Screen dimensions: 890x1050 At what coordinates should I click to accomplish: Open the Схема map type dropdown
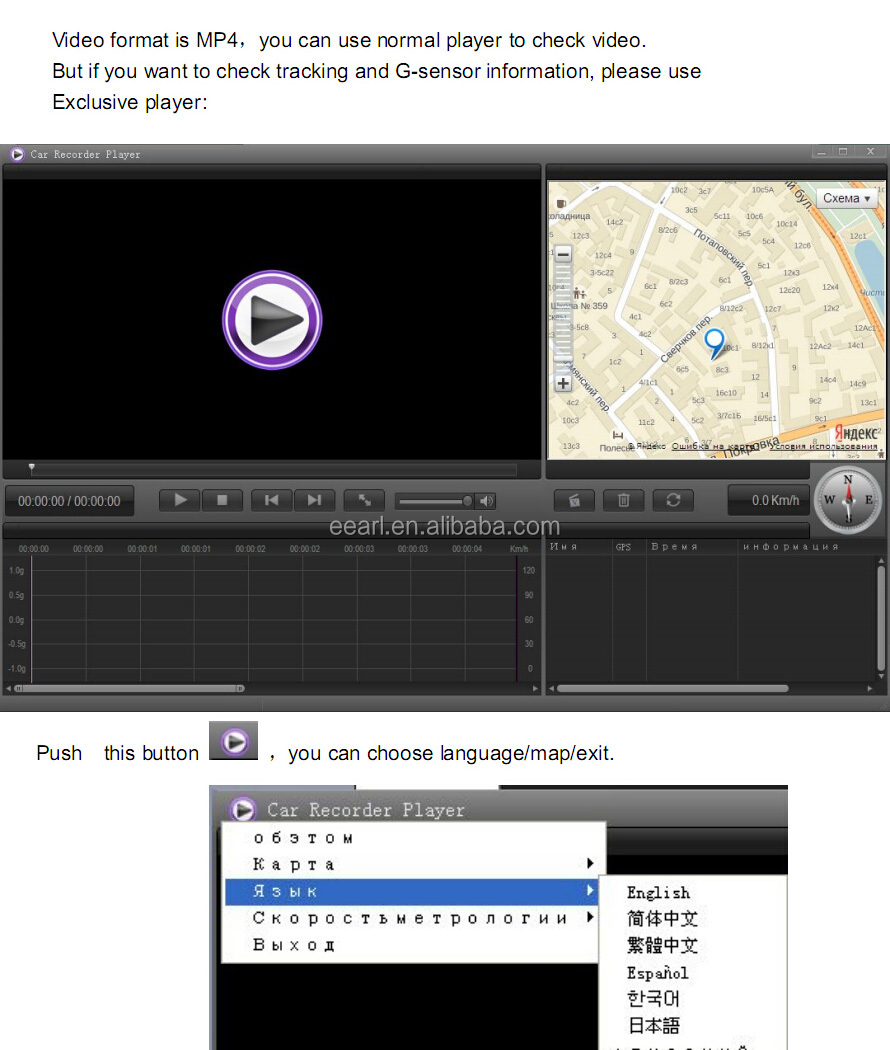point(846,198)
